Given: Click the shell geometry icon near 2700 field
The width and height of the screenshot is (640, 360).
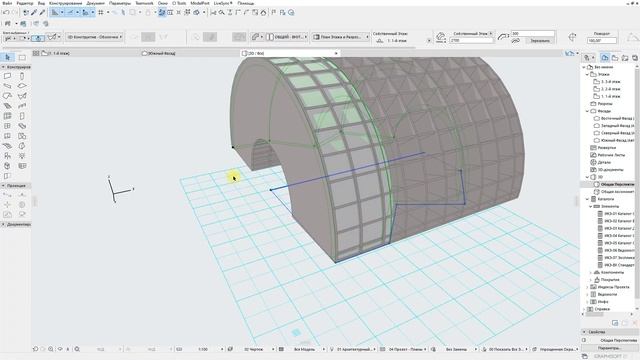Looking at the screenshot, I should point(440,37).
